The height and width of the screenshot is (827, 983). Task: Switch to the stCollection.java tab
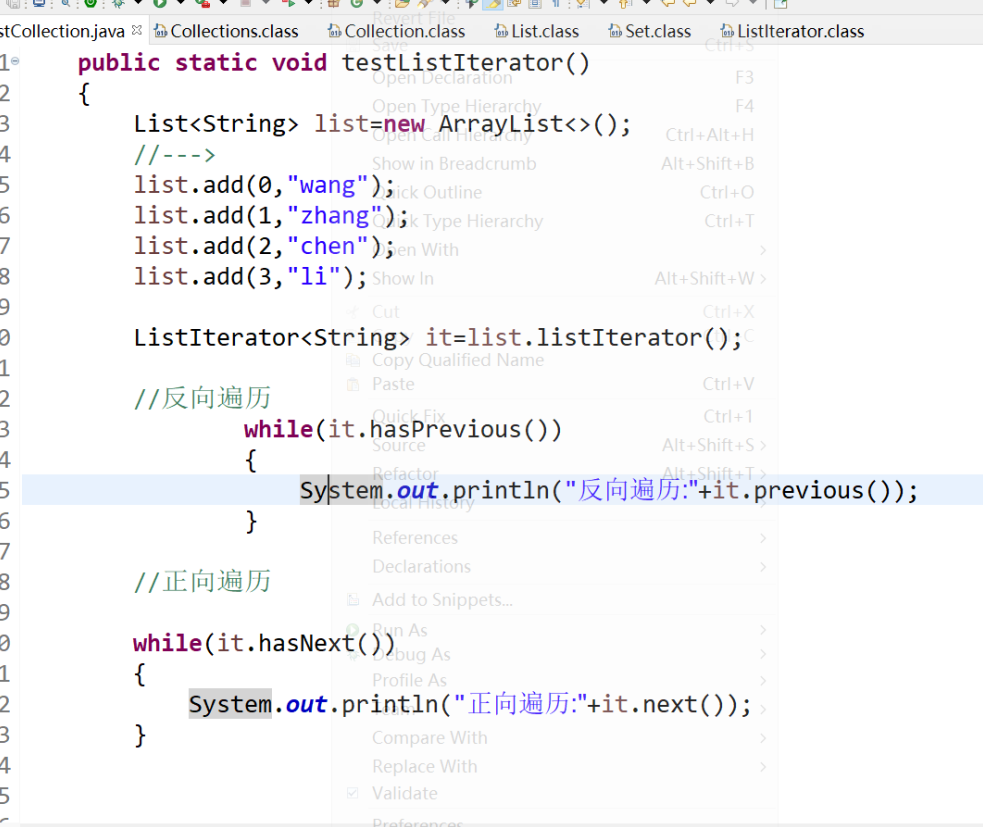pyautogui.click(x=62, y=31)
